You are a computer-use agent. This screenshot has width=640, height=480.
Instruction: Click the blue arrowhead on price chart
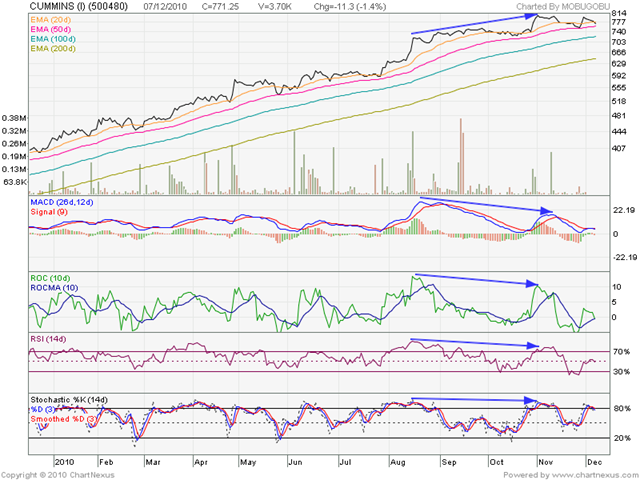pos(531,16)
